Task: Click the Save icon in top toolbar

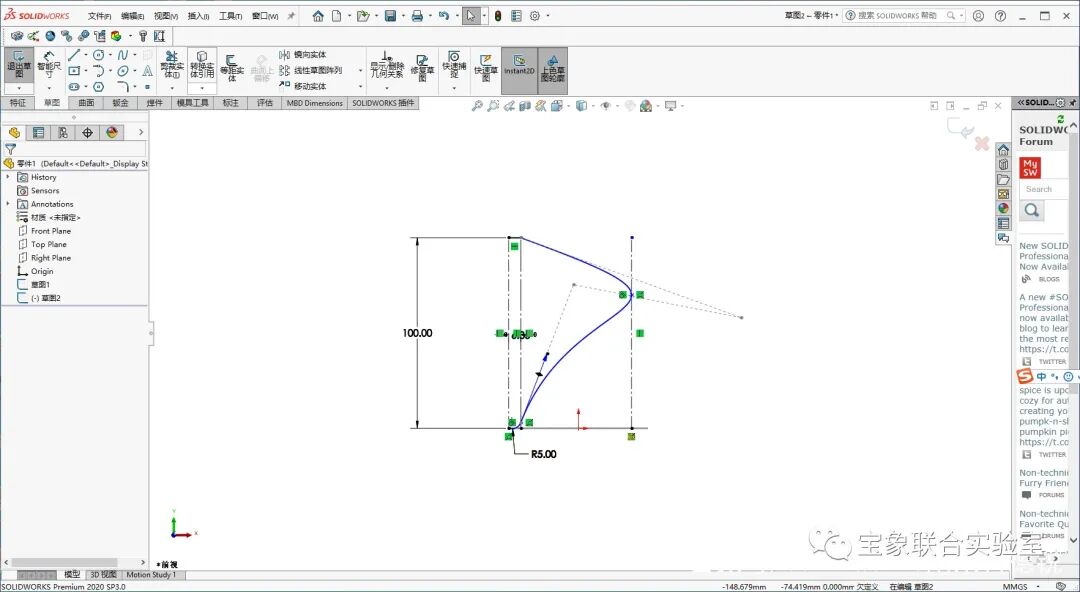Action: pyautogui.click(x=391, y=16)
